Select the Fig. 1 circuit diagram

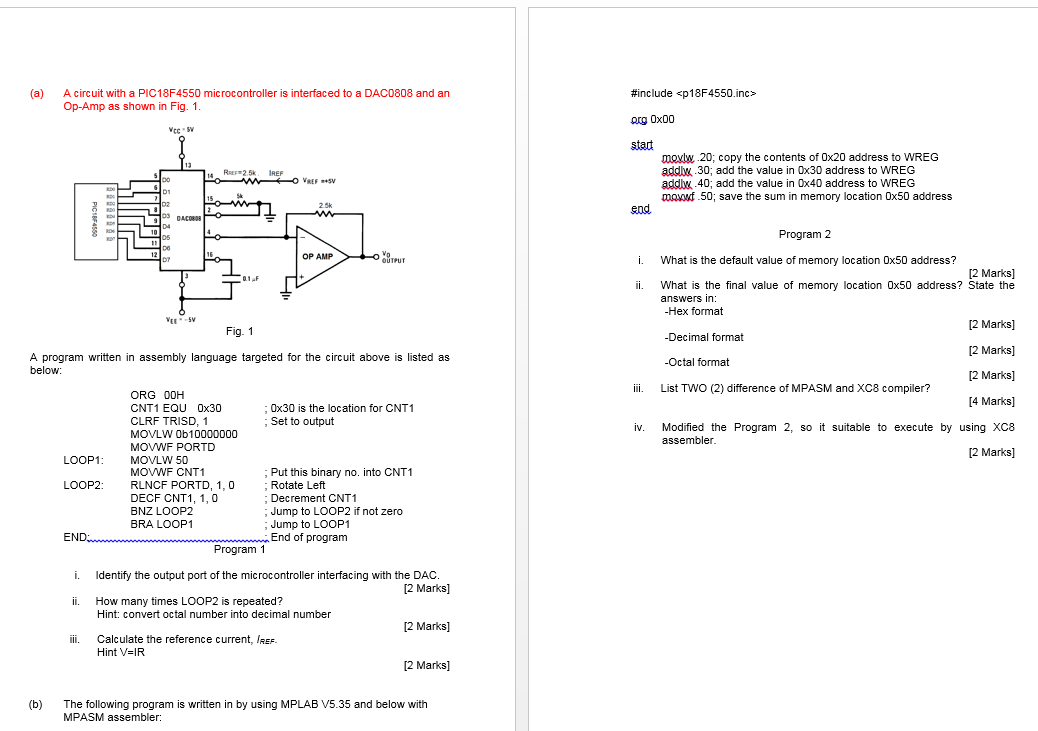tap(240, 230)
